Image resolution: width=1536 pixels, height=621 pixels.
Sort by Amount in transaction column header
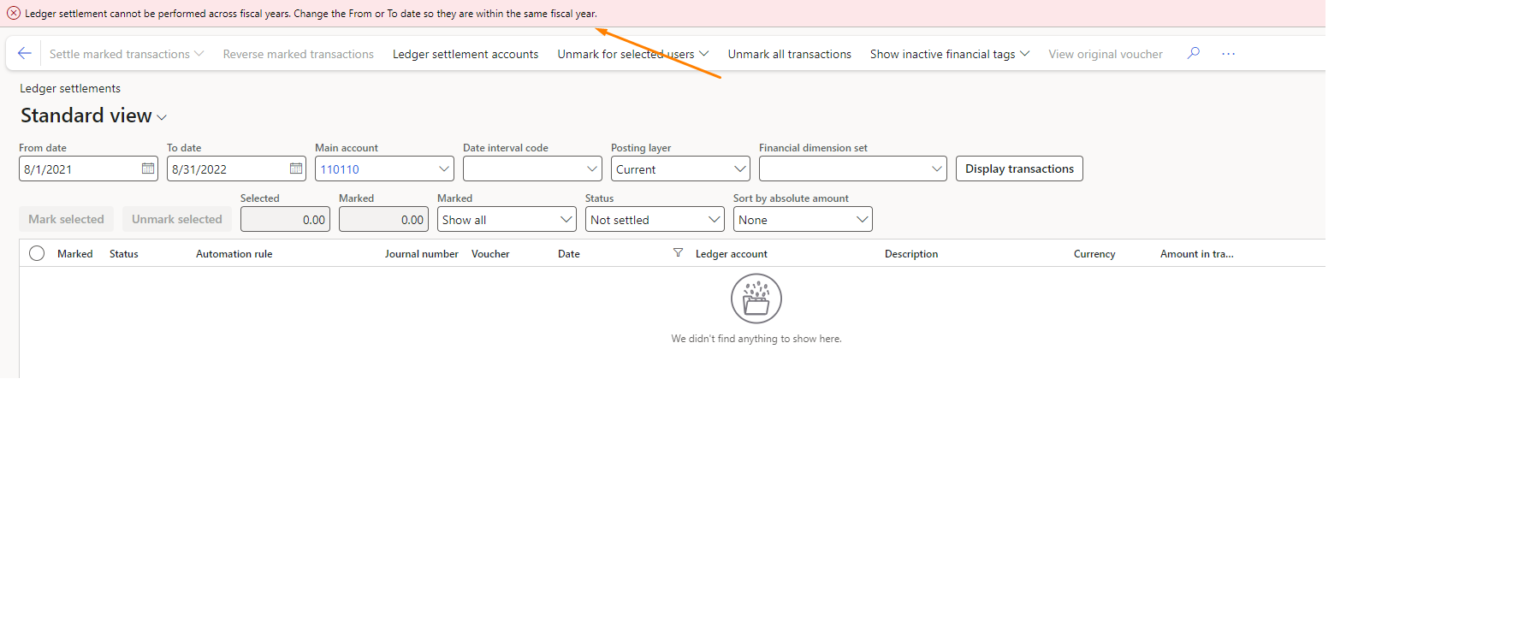tap(1197, 254)
